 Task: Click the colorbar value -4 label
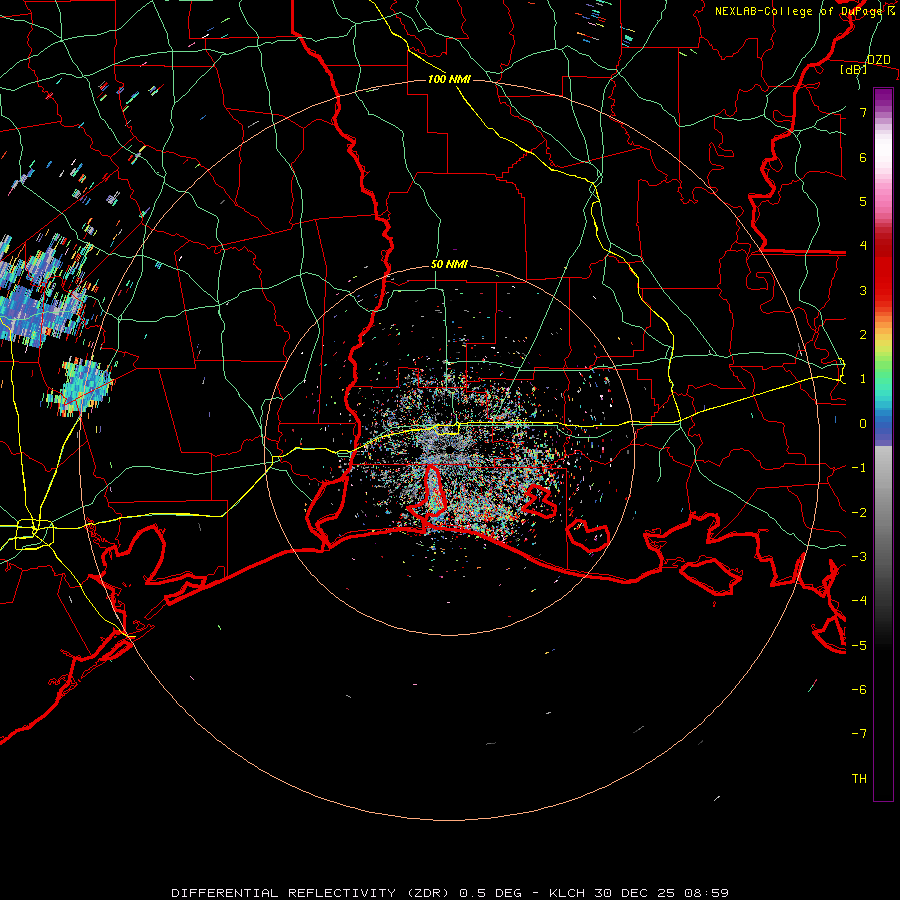859,601
